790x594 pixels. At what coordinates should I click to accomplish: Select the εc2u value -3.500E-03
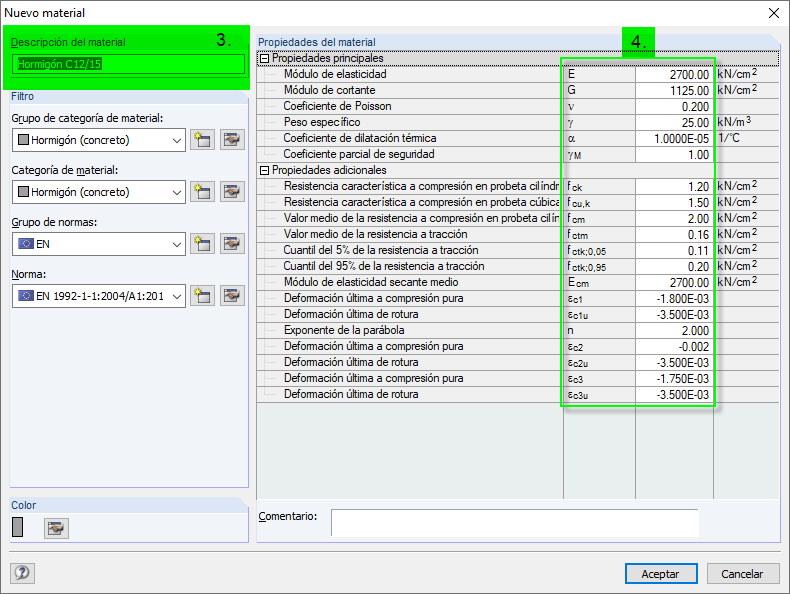674,363
